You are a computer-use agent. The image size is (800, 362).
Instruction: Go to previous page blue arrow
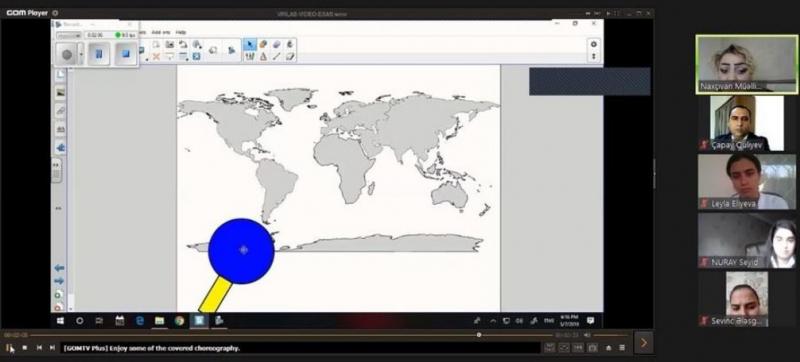(59, 268)
